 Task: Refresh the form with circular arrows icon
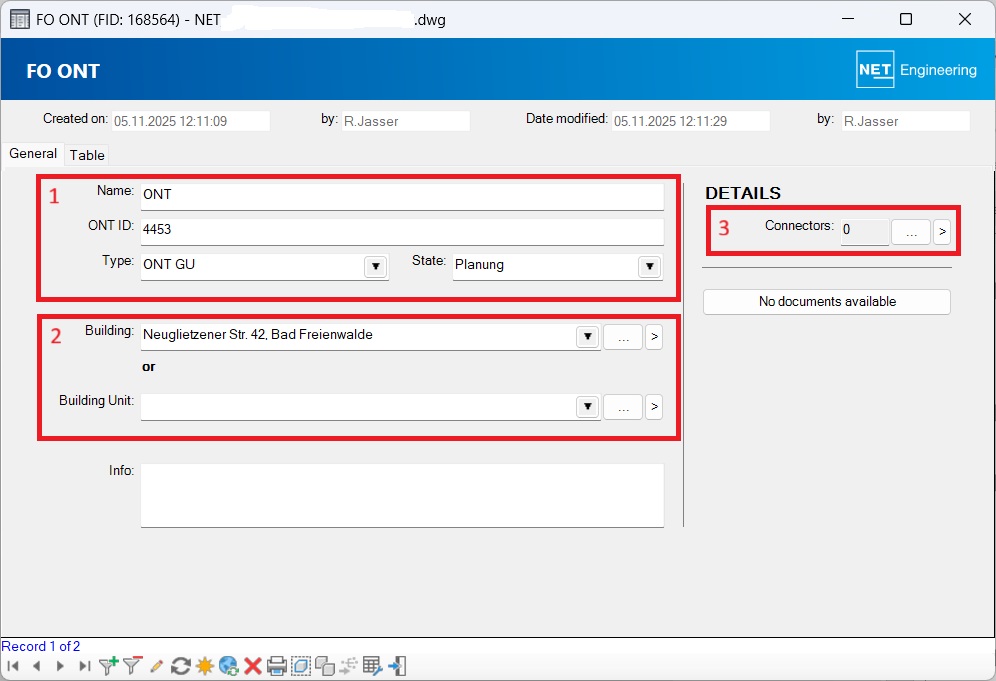(x=181, y=666)
